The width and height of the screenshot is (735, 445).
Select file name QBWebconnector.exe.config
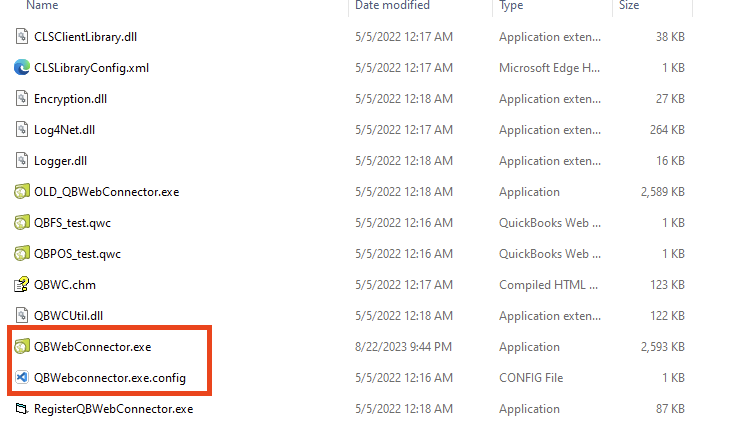(x=110, y=378)
